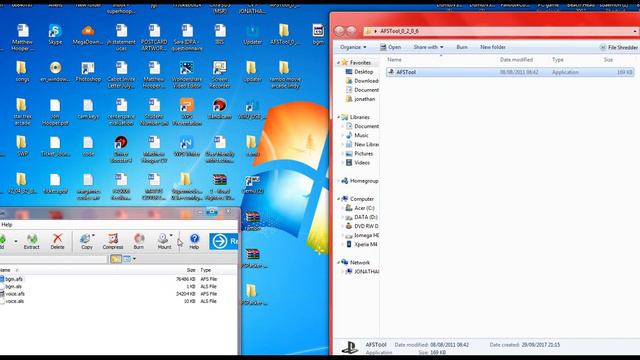Click the Burn disc icon in the ISO tool
This screenshot has width=640, height=360.
(x=139, y=241)
